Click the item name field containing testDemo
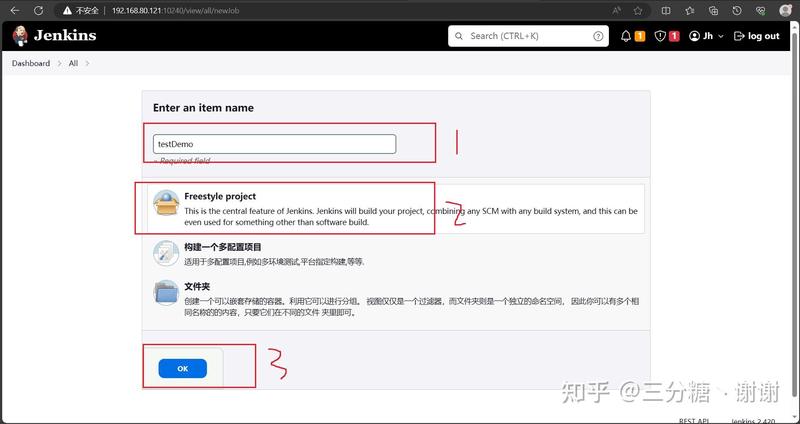Screen dimensions: 800x424 (x=274, y=144)
